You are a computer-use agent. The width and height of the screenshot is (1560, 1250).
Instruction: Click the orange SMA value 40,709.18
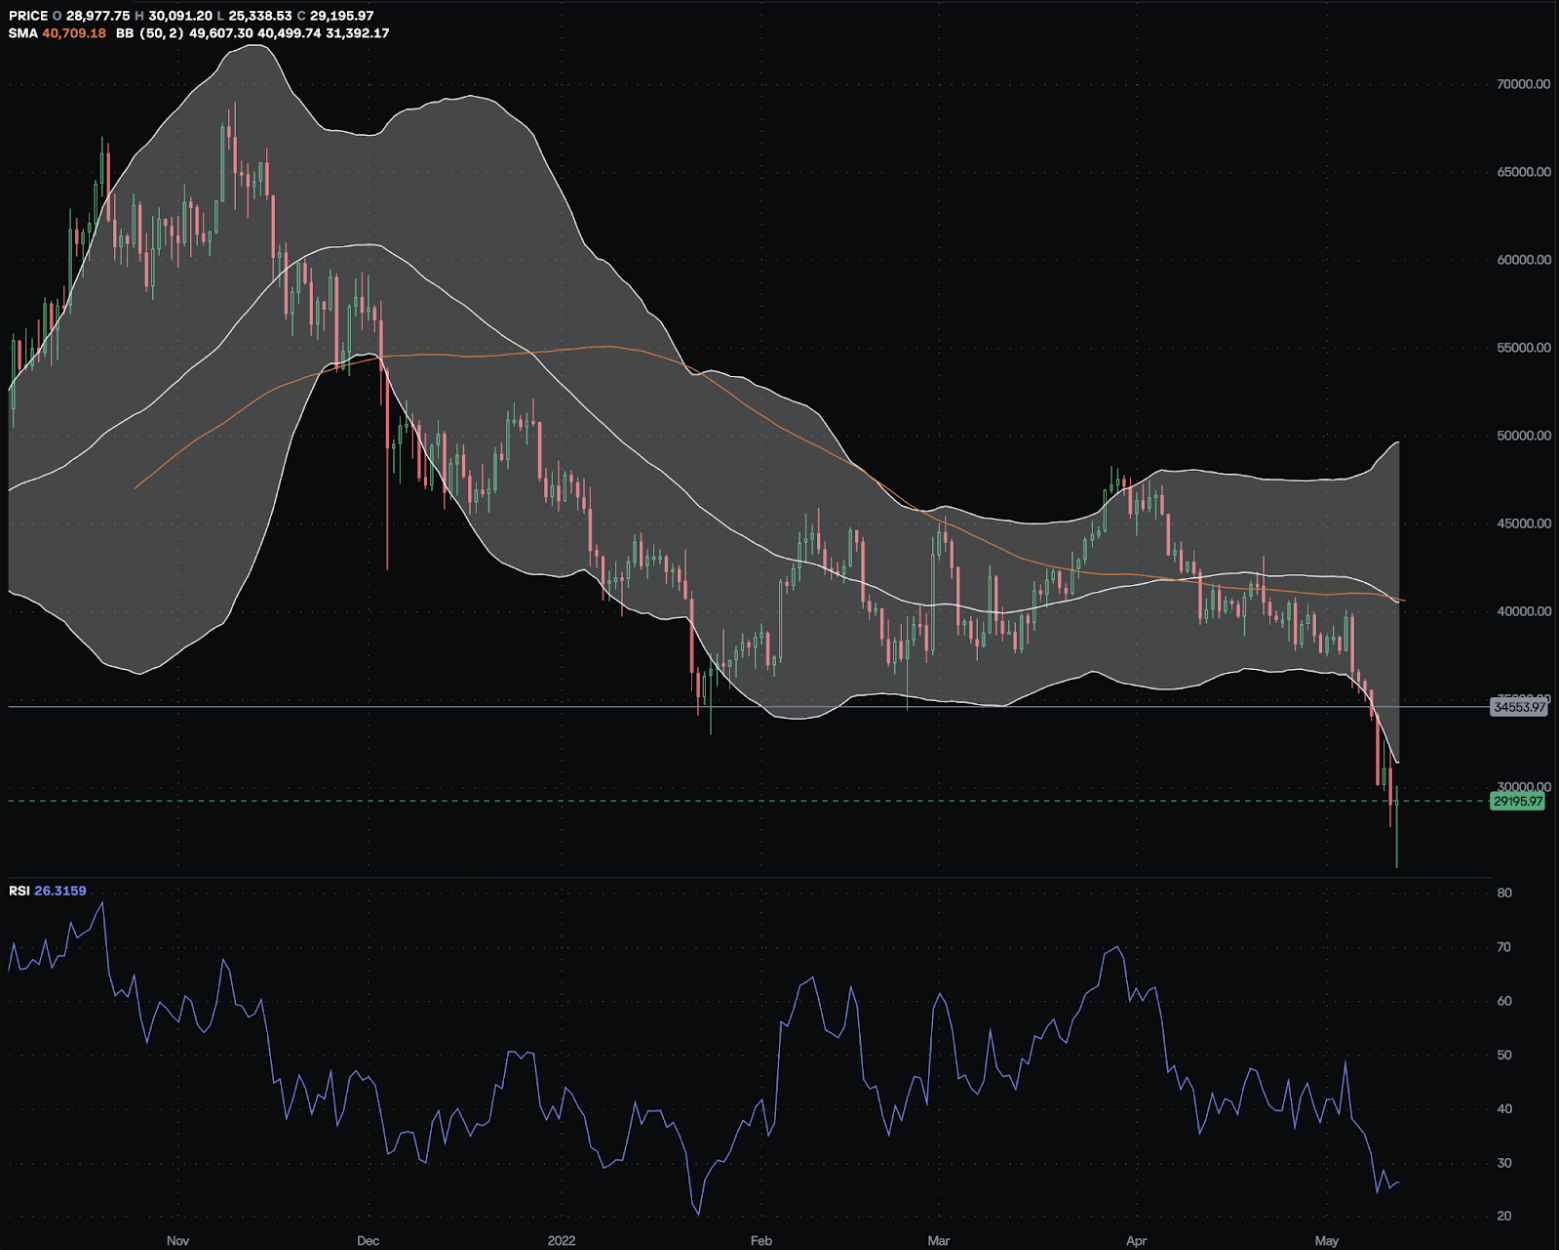(x=74, y=33)
